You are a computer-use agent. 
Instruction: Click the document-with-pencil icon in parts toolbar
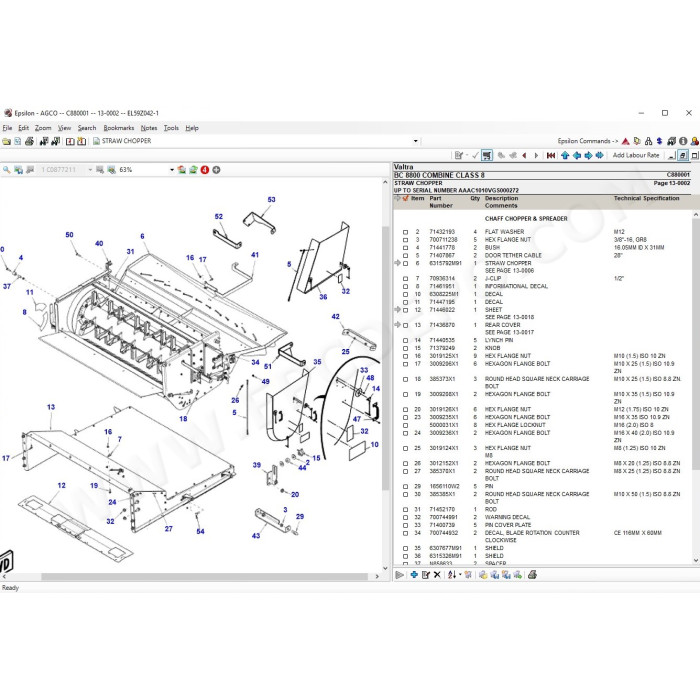458,155
